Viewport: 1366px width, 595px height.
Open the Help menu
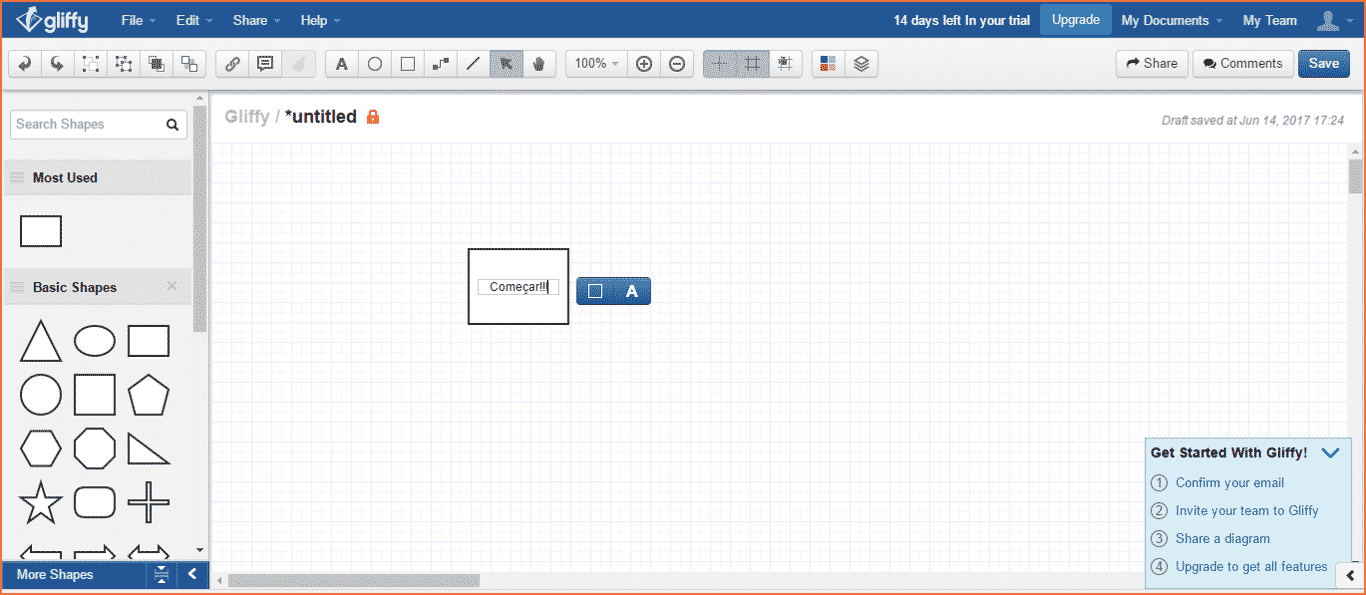320,20
